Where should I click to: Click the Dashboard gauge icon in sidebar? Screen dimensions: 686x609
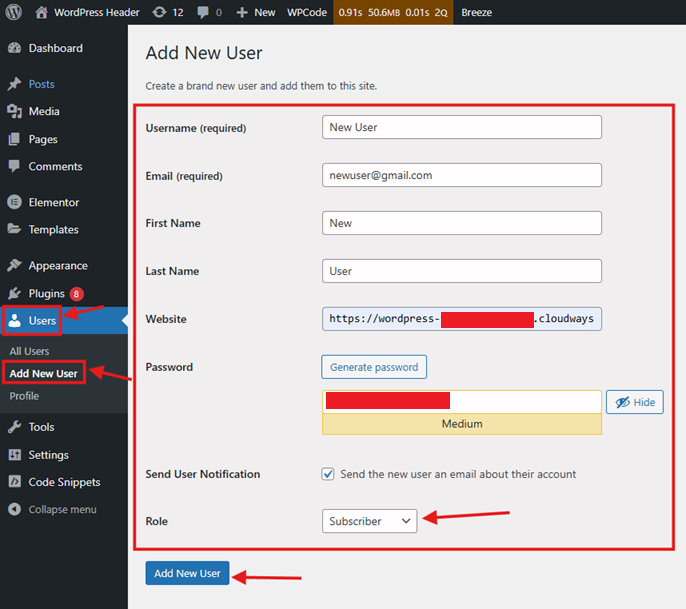(14, 48)
